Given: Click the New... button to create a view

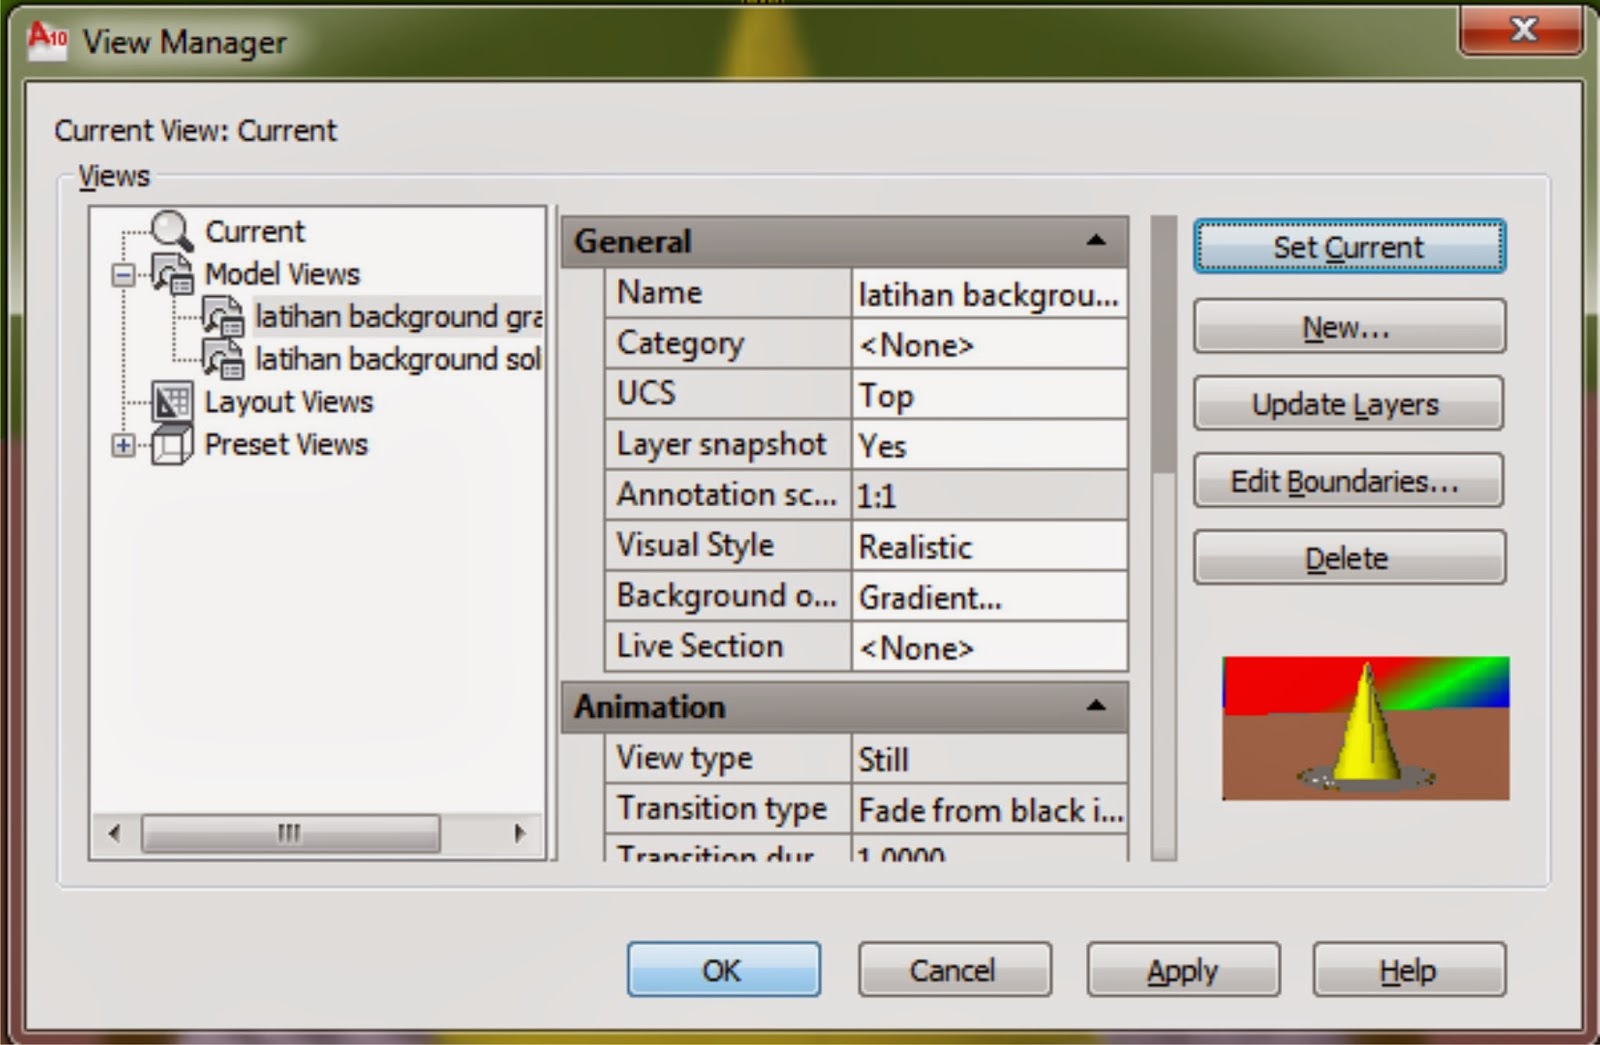Looking at the screenshot, I should click(x=1348, y=326).
